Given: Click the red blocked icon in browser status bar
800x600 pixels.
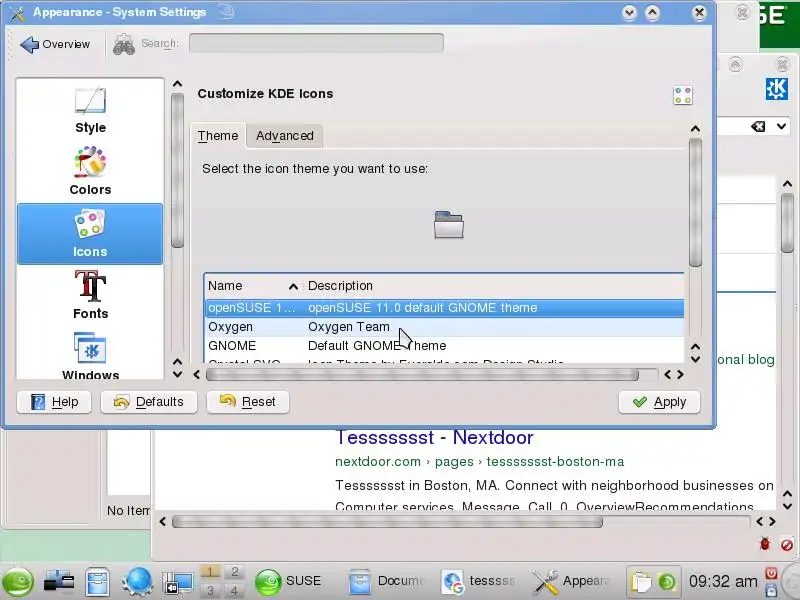Looking at the screenshot, I should 786,545.
